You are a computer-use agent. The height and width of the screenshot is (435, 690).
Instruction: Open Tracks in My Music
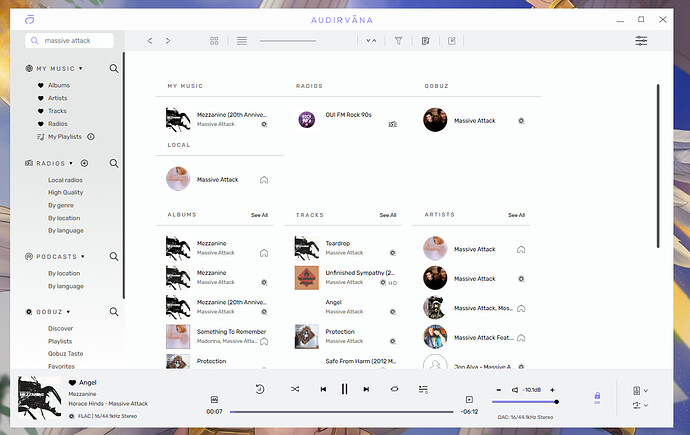coord(57,111)
